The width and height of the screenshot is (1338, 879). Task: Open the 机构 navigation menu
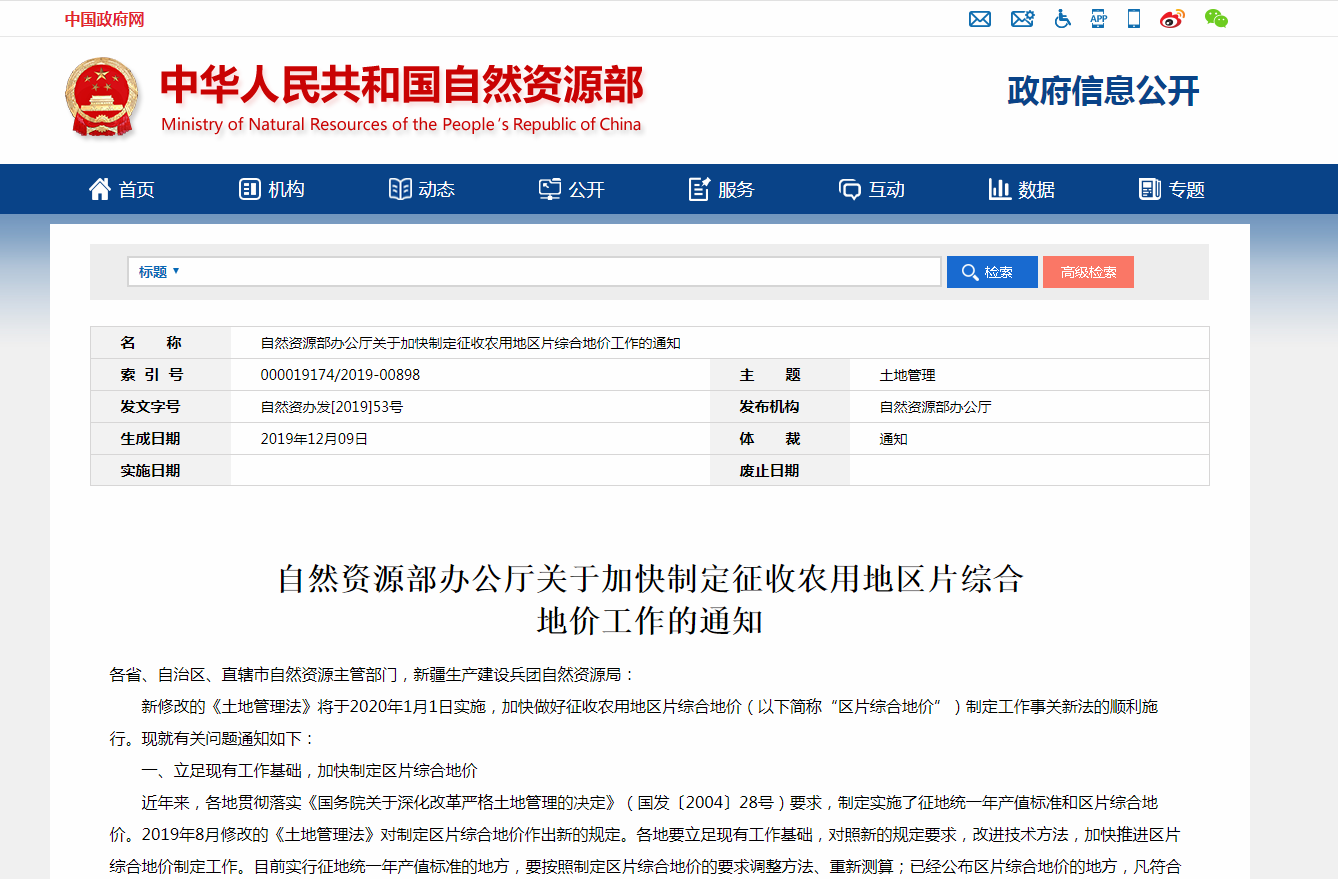(x=272, y=189)
